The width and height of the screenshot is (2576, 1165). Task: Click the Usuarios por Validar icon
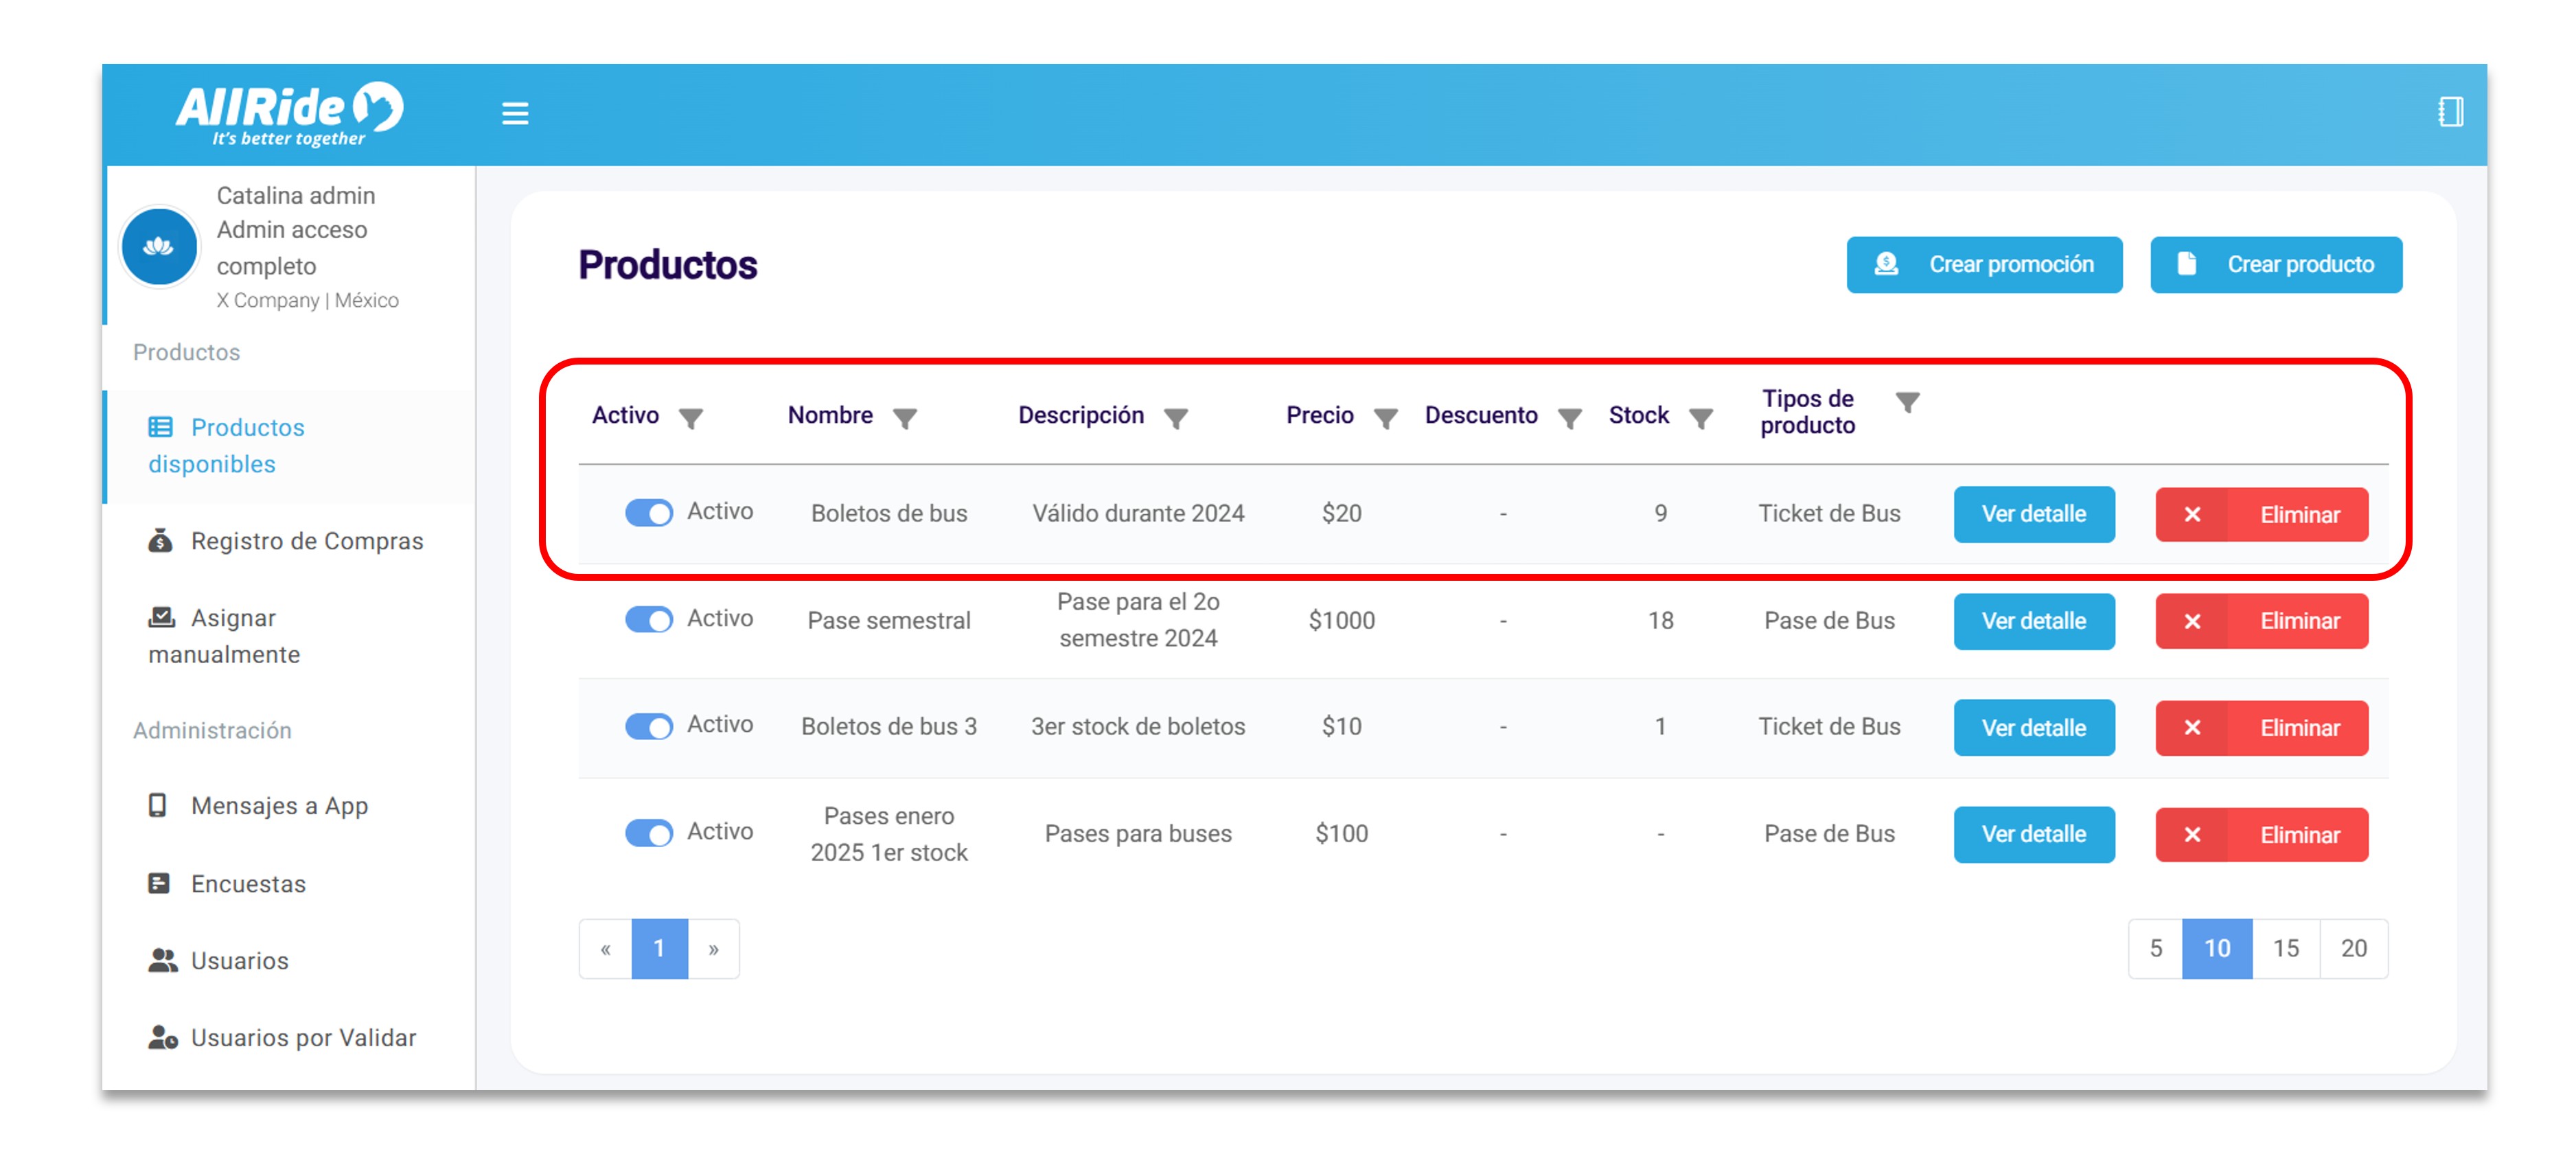(x=162, y=1037)
